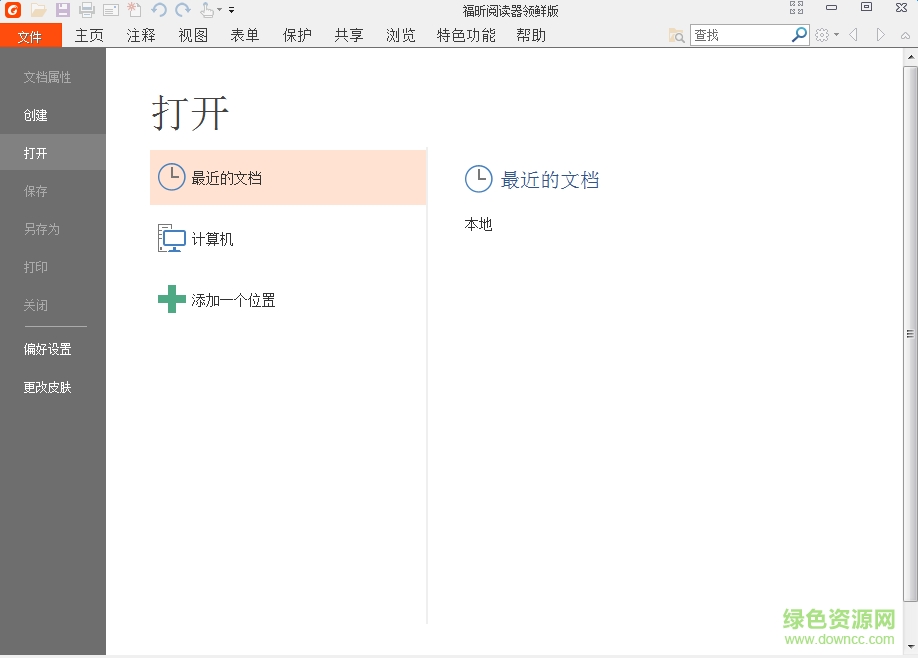918x658 pixels.
Task: Click the redo arrow icon
Action: pos(182,10)
